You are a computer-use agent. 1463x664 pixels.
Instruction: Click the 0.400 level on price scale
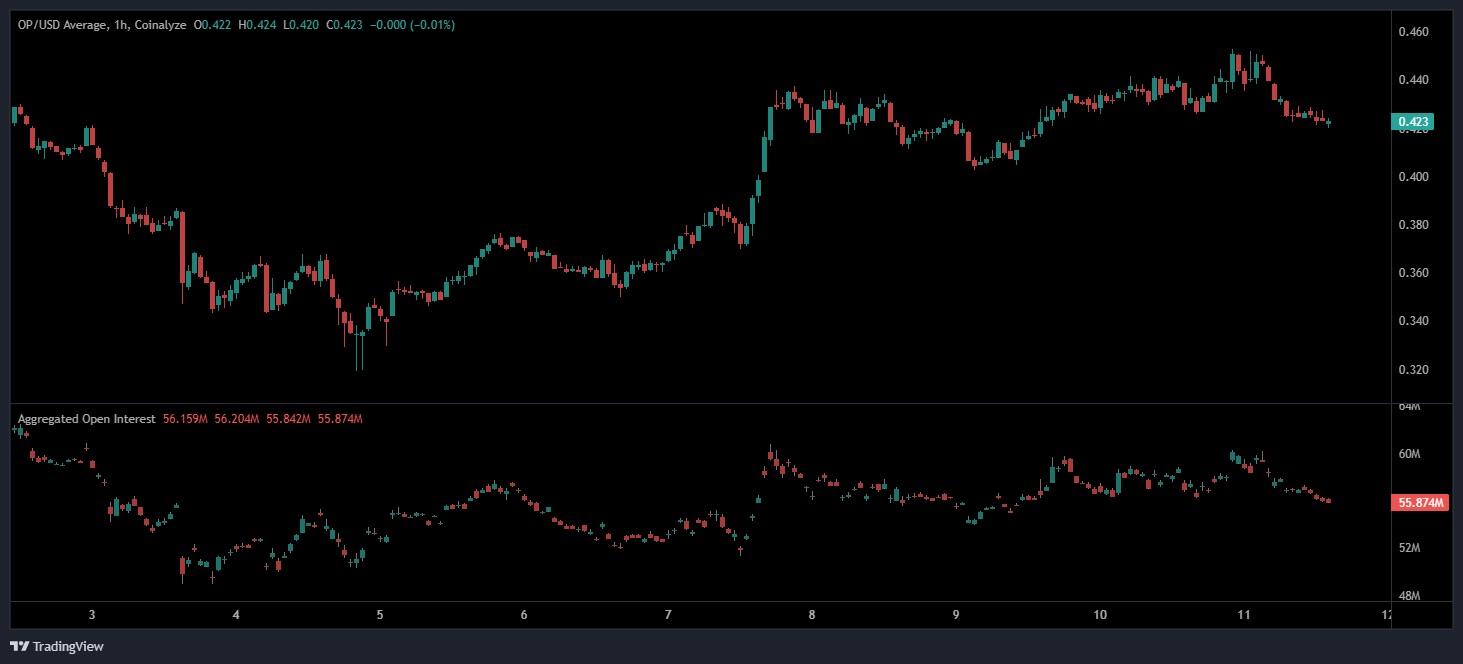(1412, 177)
